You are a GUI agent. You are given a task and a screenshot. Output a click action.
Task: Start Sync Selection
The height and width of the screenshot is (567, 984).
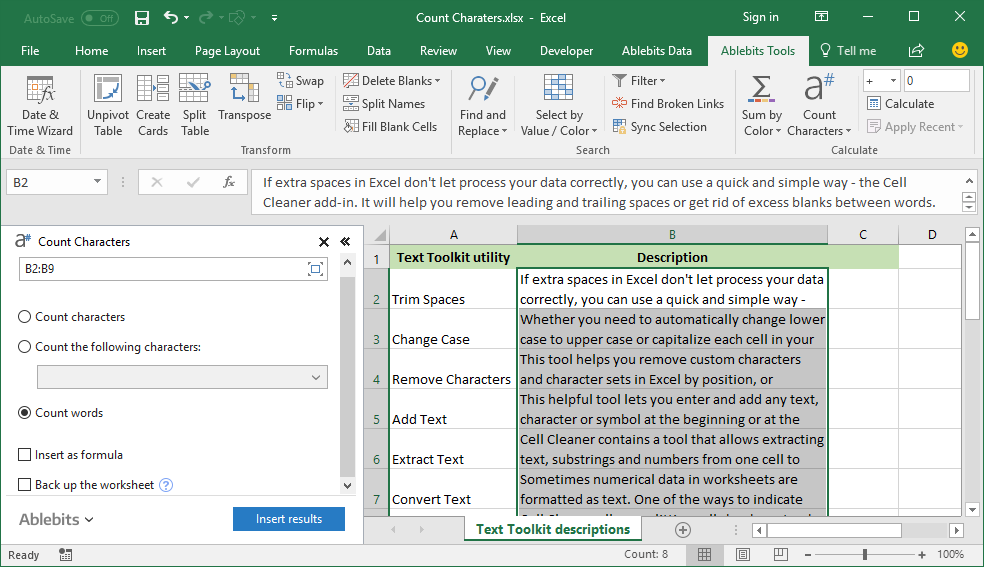pyautogui.click(x=659, y=127)
